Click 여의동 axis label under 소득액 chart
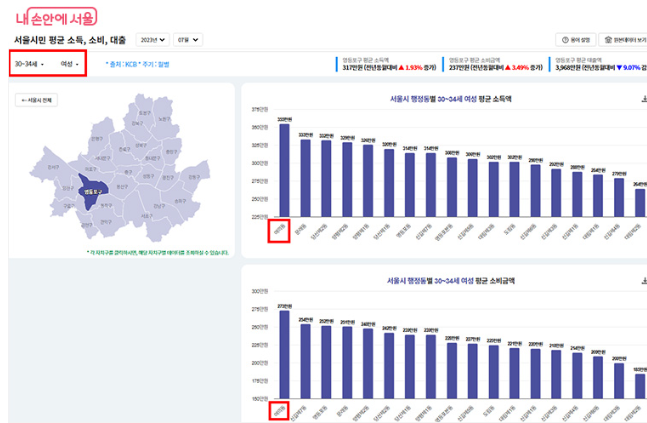The height and width of the screenshot is (423, 647). coord(279,231)
